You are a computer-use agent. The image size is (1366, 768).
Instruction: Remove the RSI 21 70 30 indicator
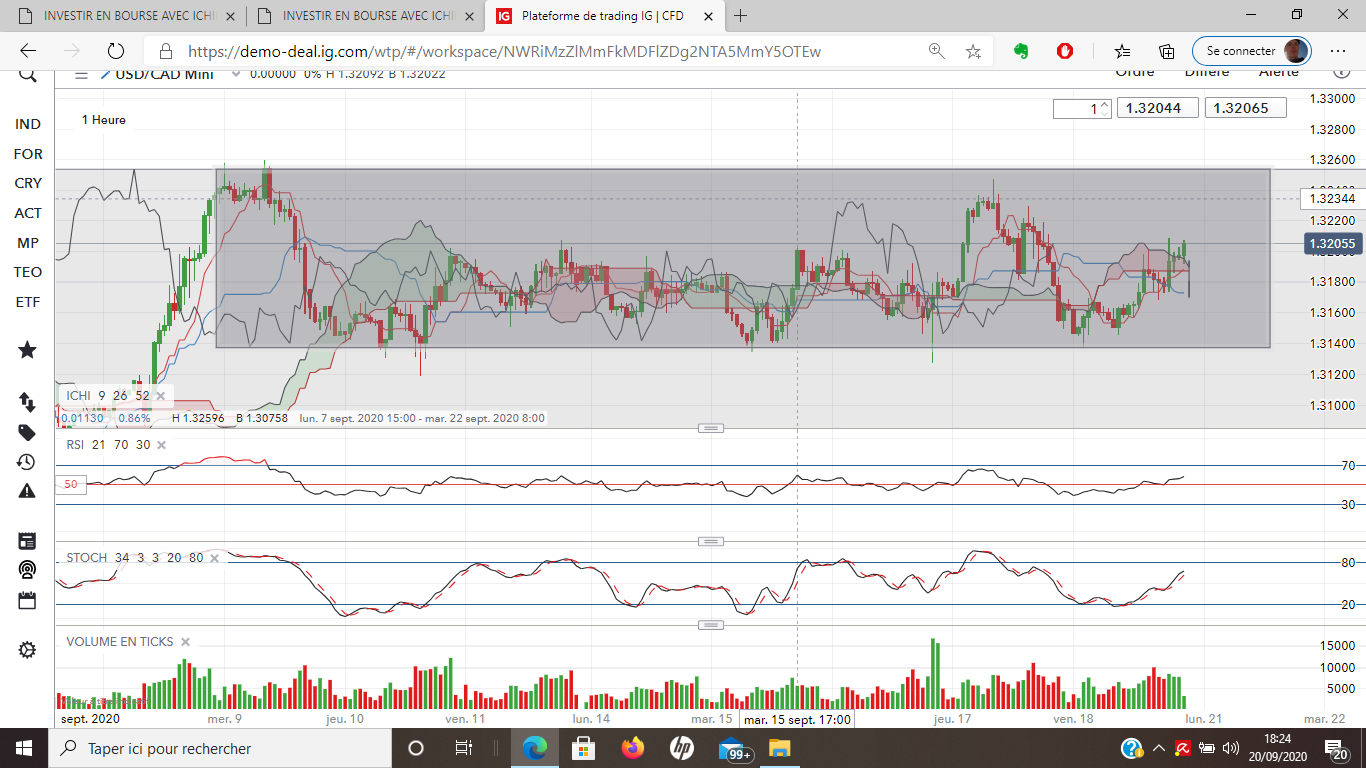pyautogui.click(x=161, y=445)
